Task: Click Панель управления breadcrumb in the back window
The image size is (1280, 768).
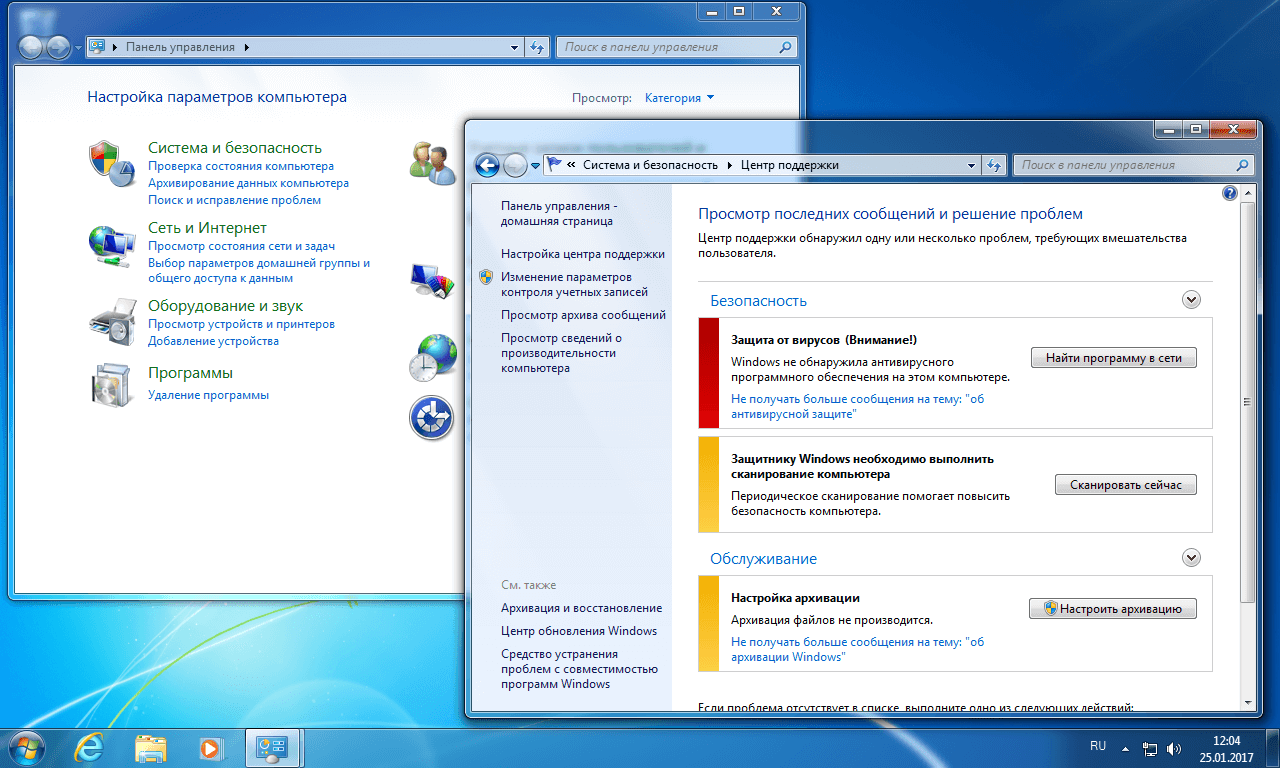Action: (181, 47)
